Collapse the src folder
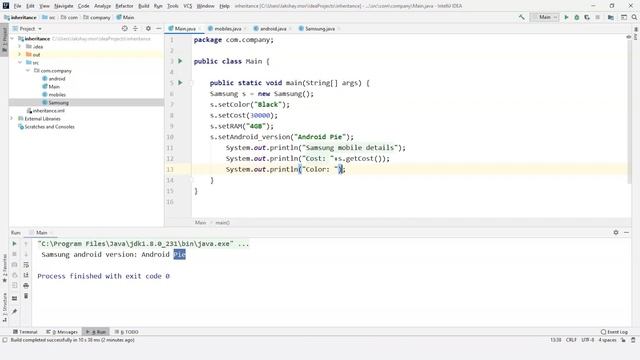The width and height of the screenshot is (640, 360). [20, 62]
